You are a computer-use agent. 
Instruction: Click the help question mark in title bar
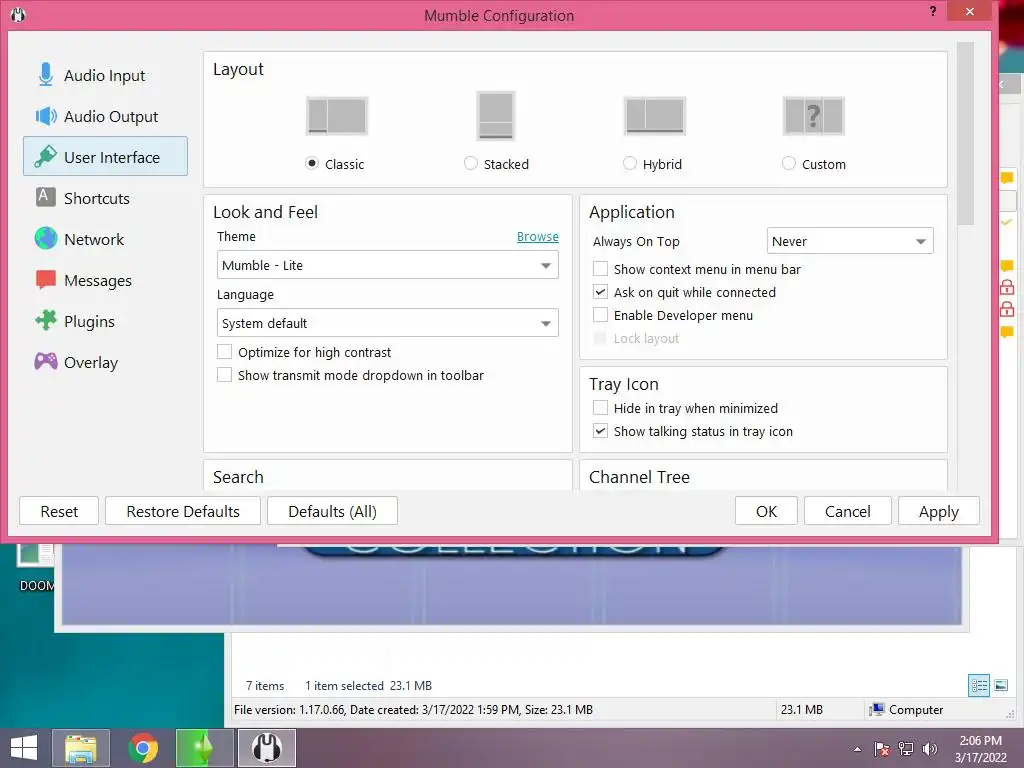[933, 11]
